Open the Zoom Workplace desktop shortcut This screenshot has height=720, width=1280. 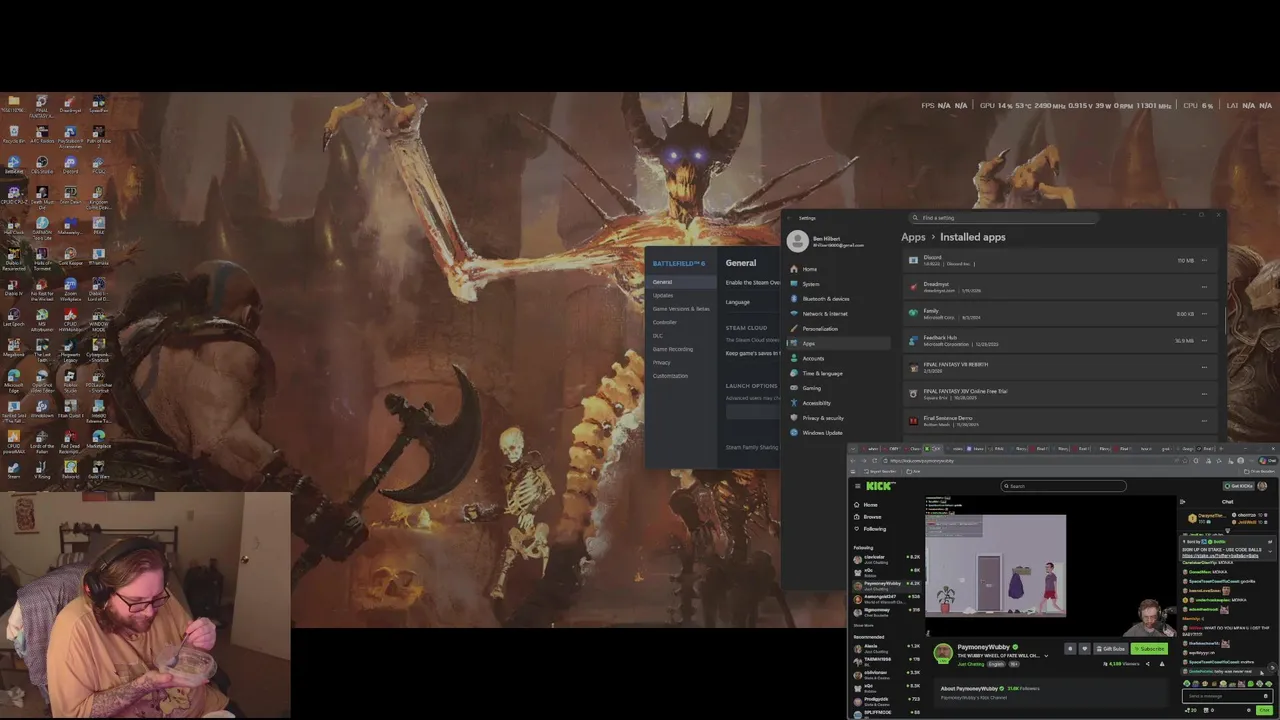(x=70, y=286)
